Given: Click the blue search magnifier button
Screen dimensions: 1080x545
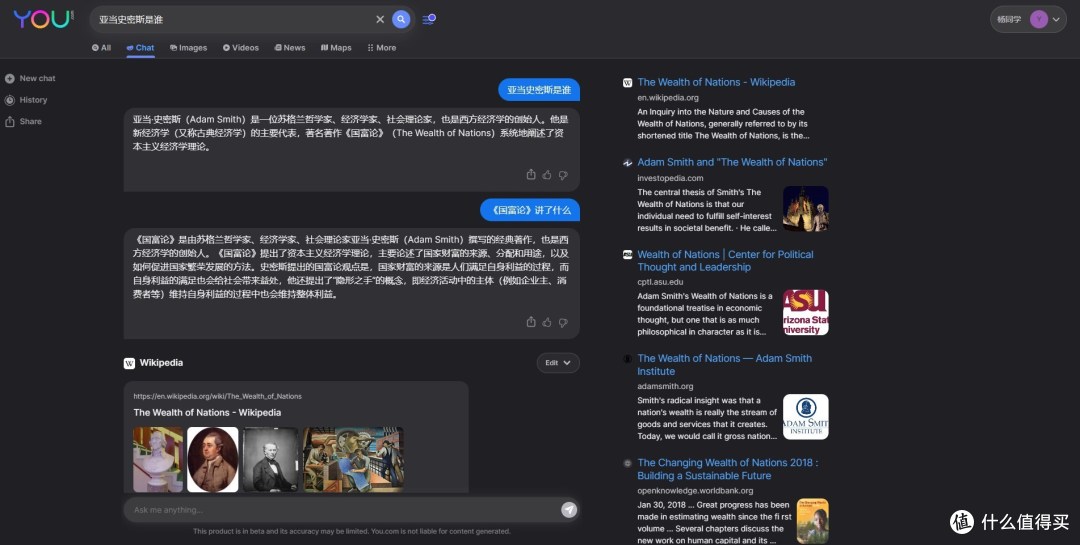Looking at the screenshot, I should click(x=401, y=19).
